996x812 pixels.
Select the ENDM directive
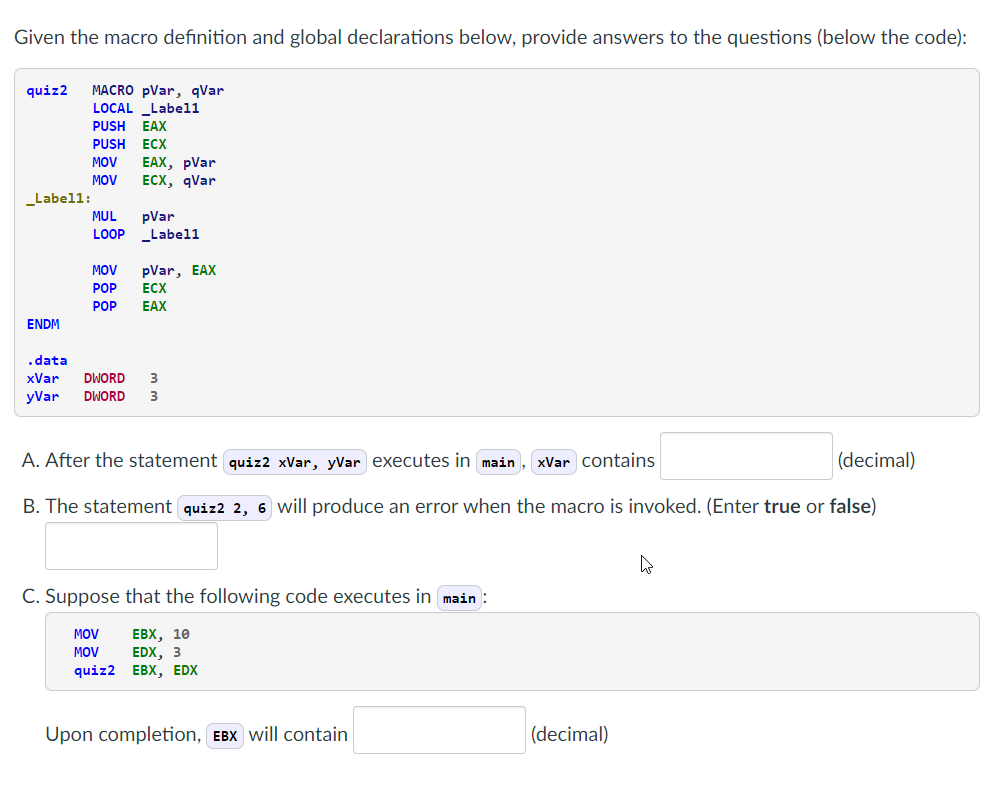(43, 324)
